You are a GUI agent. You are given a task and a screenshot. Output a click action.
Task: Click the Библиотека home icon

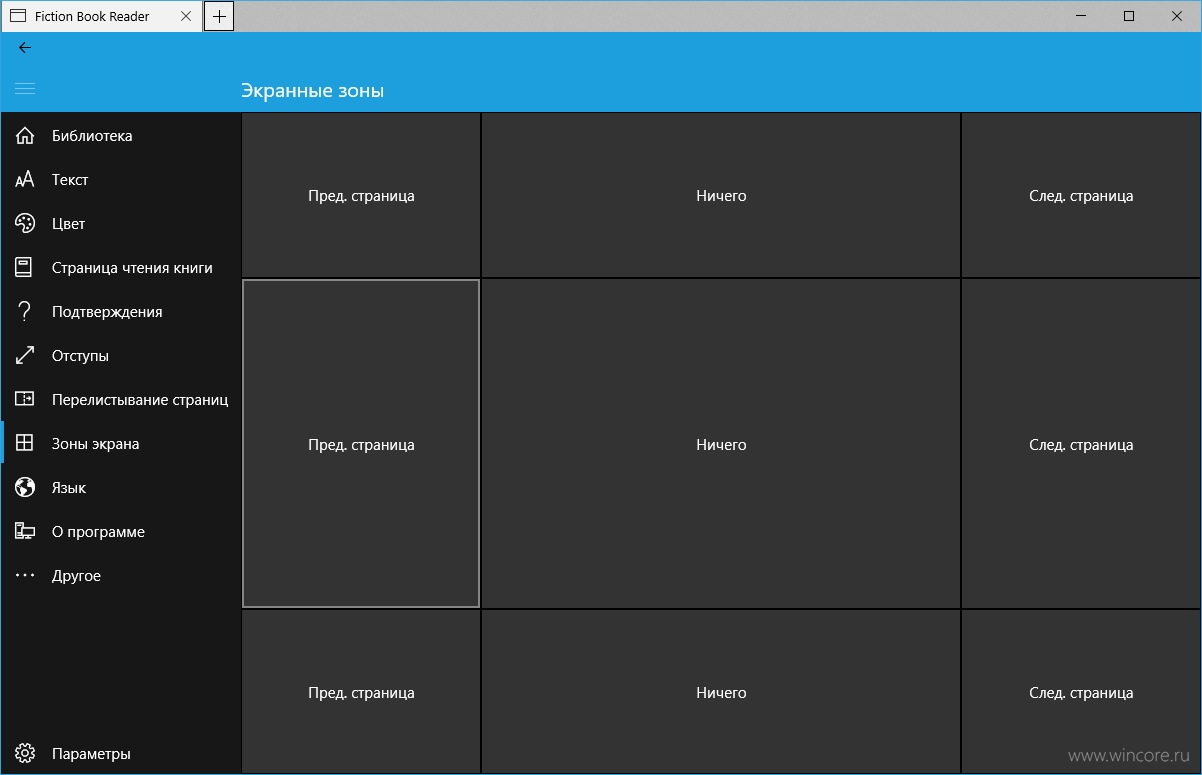pos(25,136)
